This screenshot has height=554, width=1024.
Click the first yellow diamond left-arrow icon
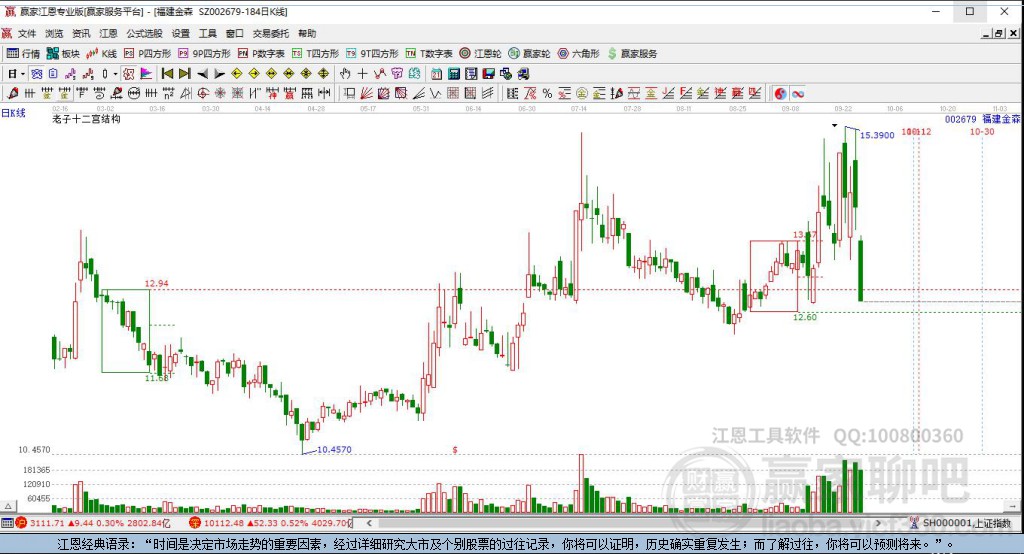(237, 74)
